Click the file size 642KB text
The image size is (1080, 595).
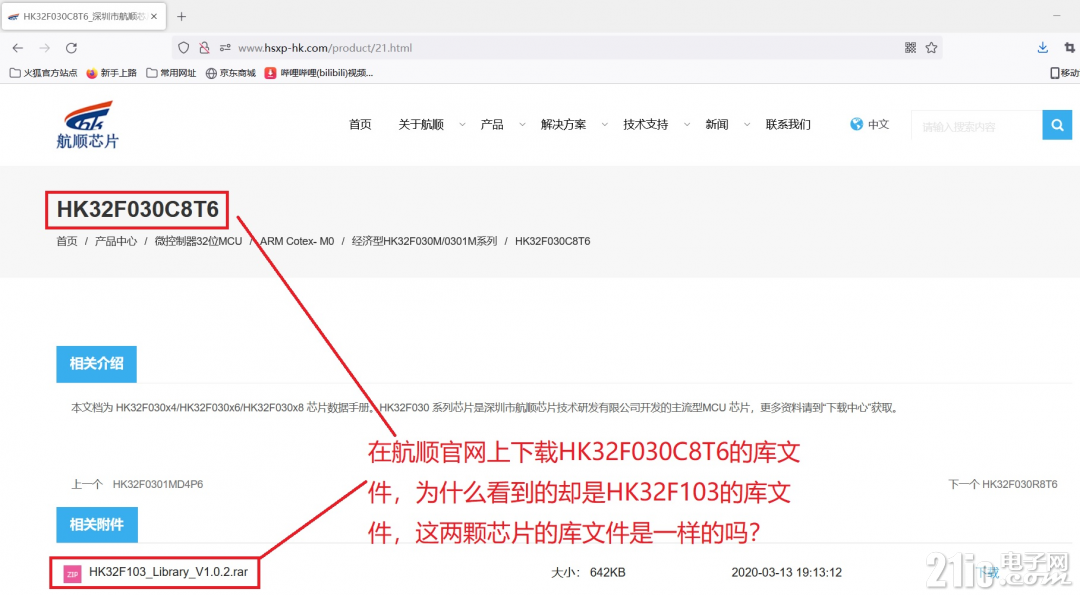(608, 572)
